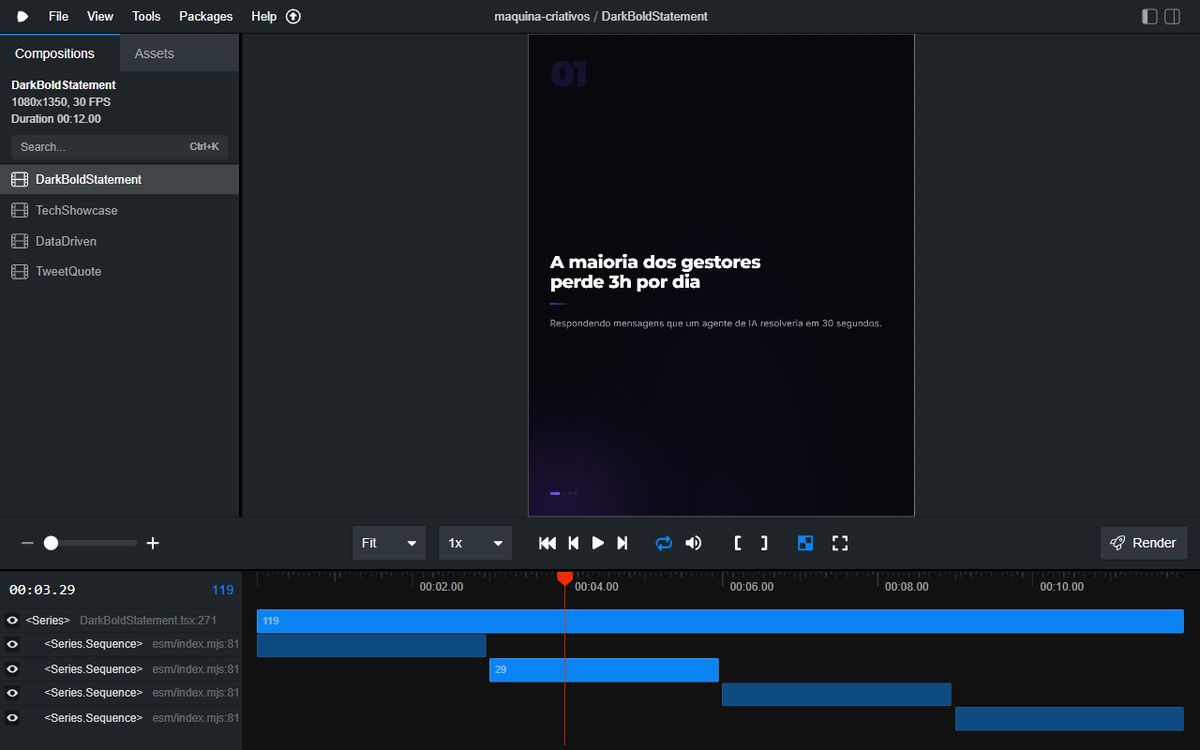This screenshot has height=750, width=1200.
Task: Click film icon beside TechShowcase
Action: 19,210
